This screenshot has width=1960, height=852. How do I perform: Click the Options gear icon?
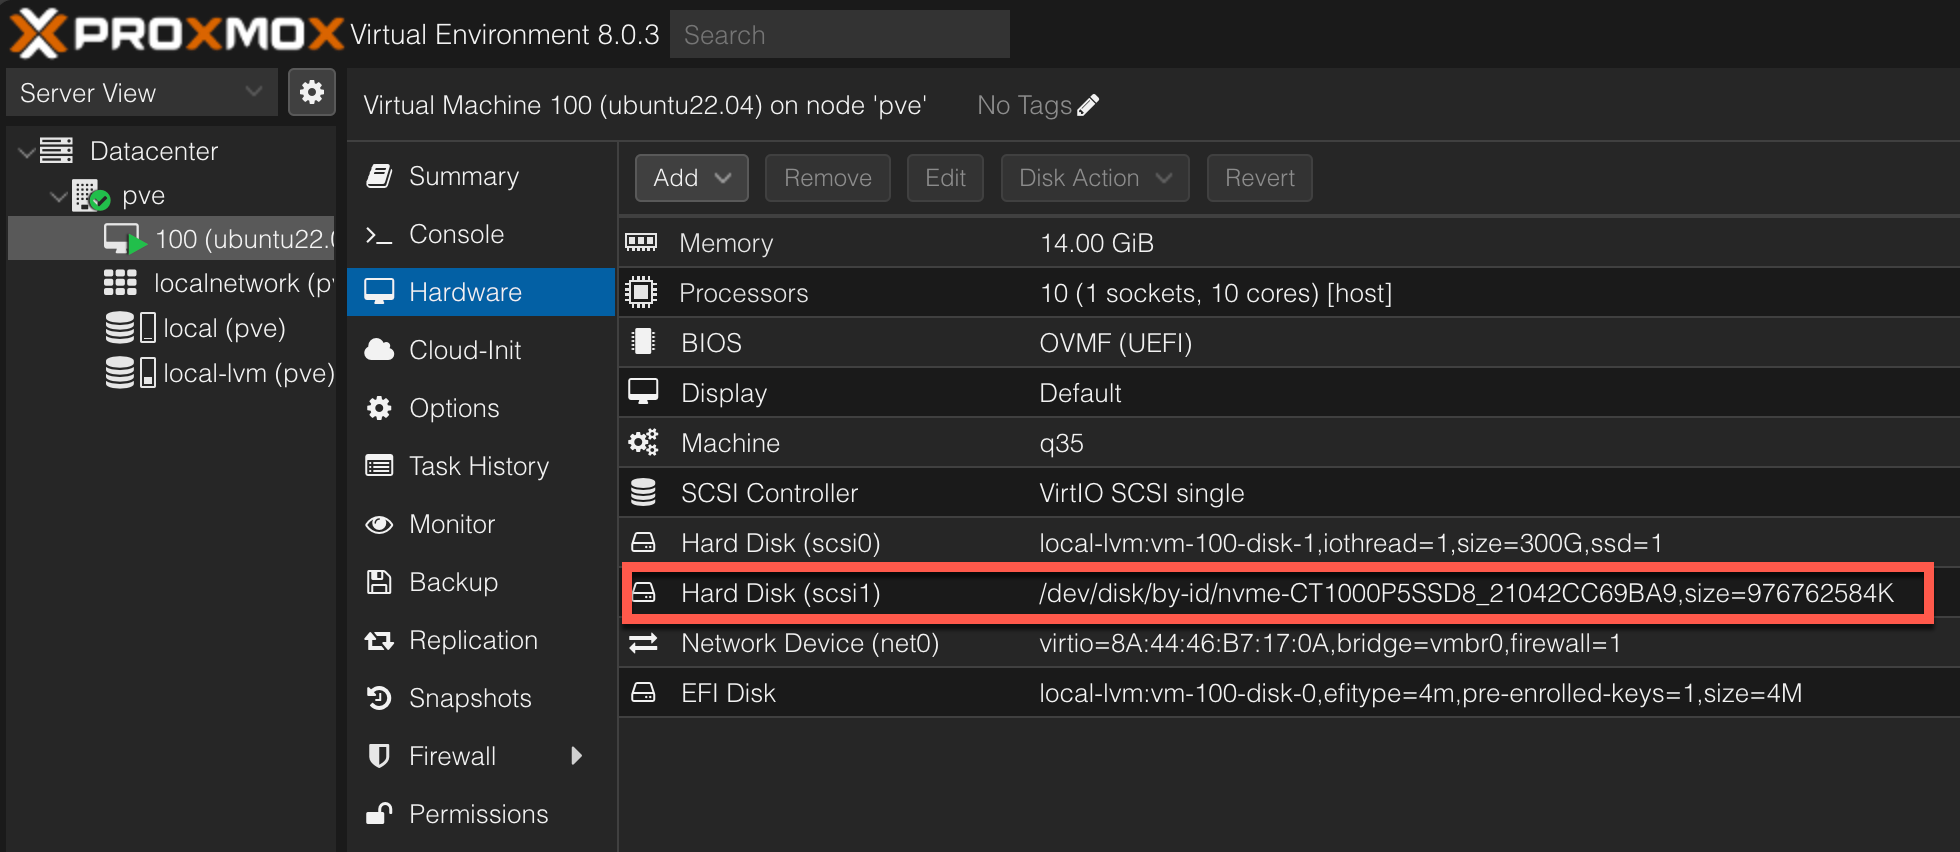point(379,408)
